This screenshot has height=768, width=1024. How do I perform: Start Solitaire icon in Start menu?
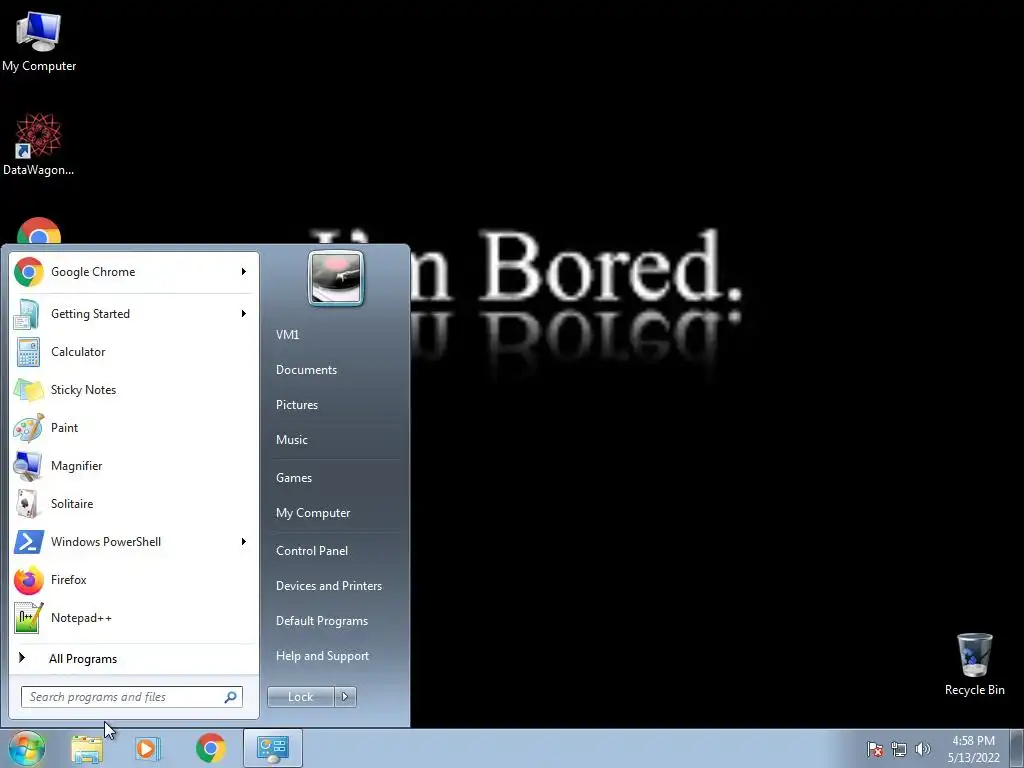28,504
